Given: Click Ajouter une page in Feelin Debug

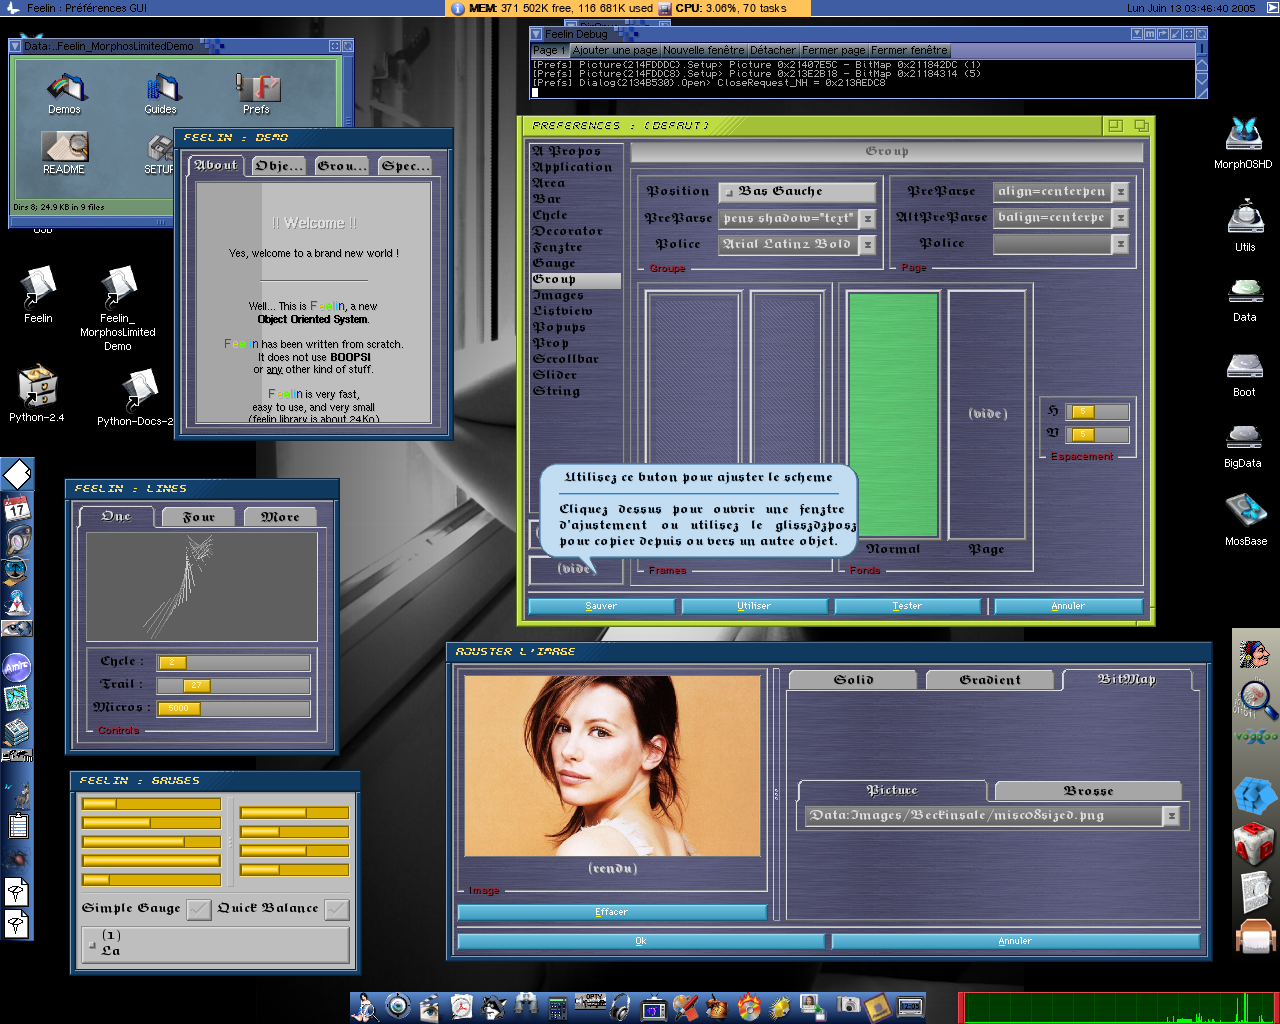Looking at the screenshot, I should (614, 50).
